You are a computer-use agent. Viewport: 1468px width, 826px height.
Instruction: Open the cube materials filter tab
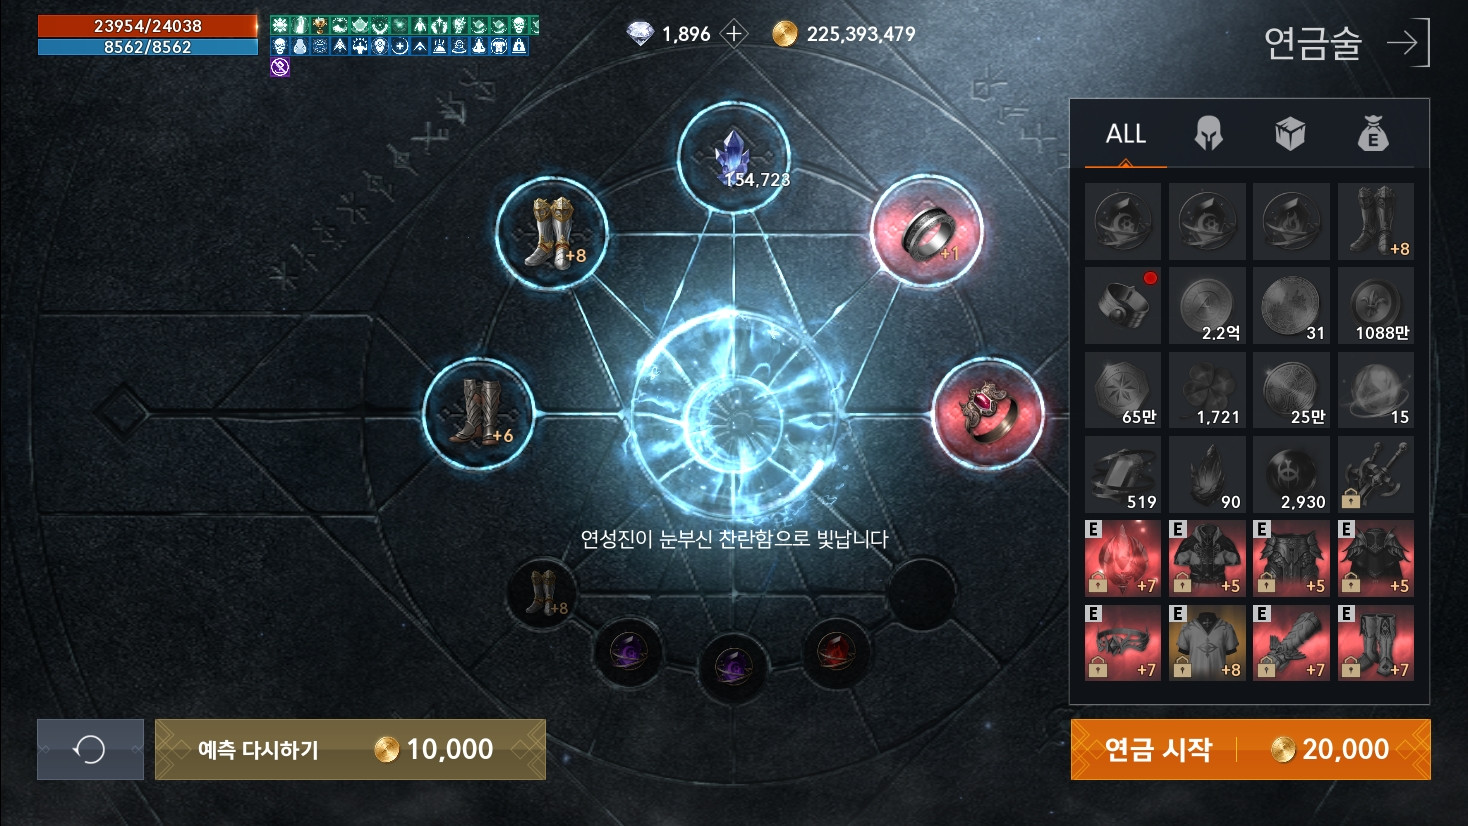click(1290, 134)
